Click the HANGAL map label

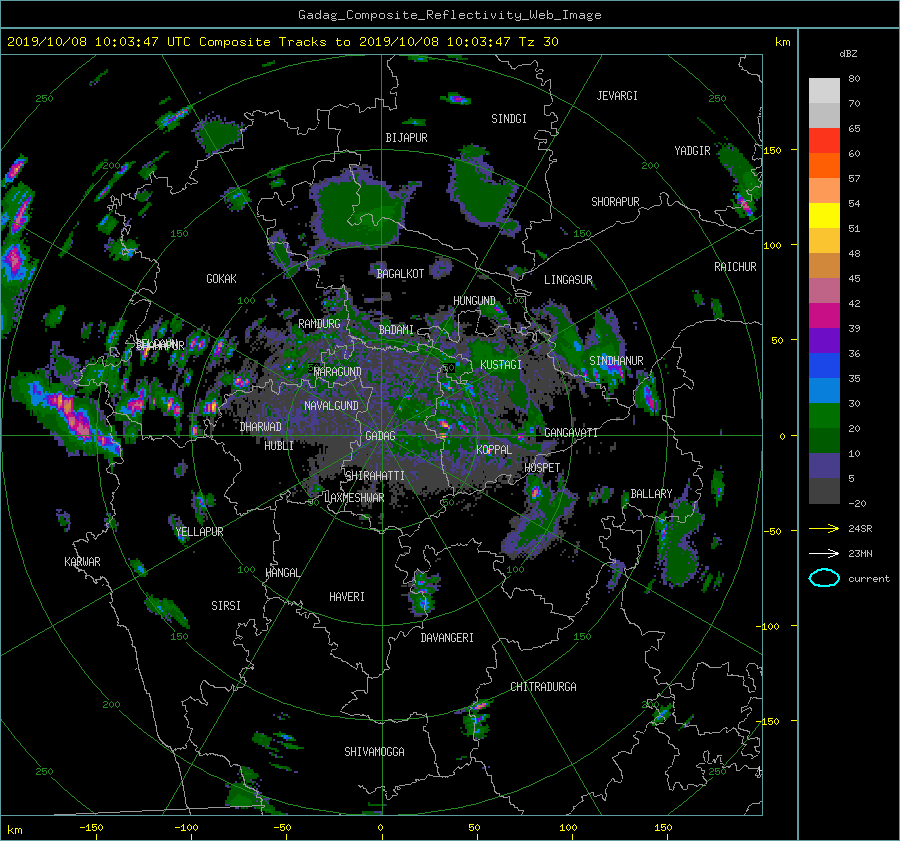283,573
